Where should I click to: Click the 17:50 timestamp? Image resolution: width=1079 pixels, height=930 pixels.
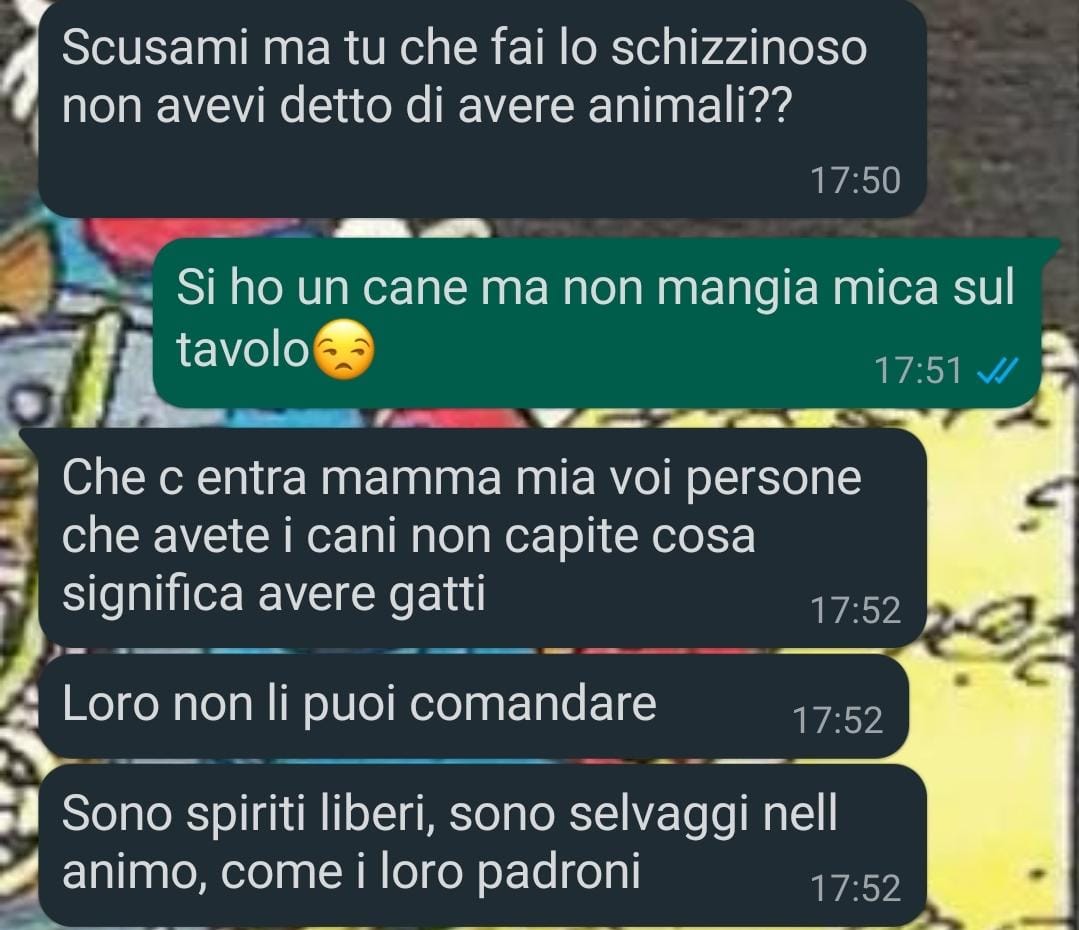click(855, 181)
